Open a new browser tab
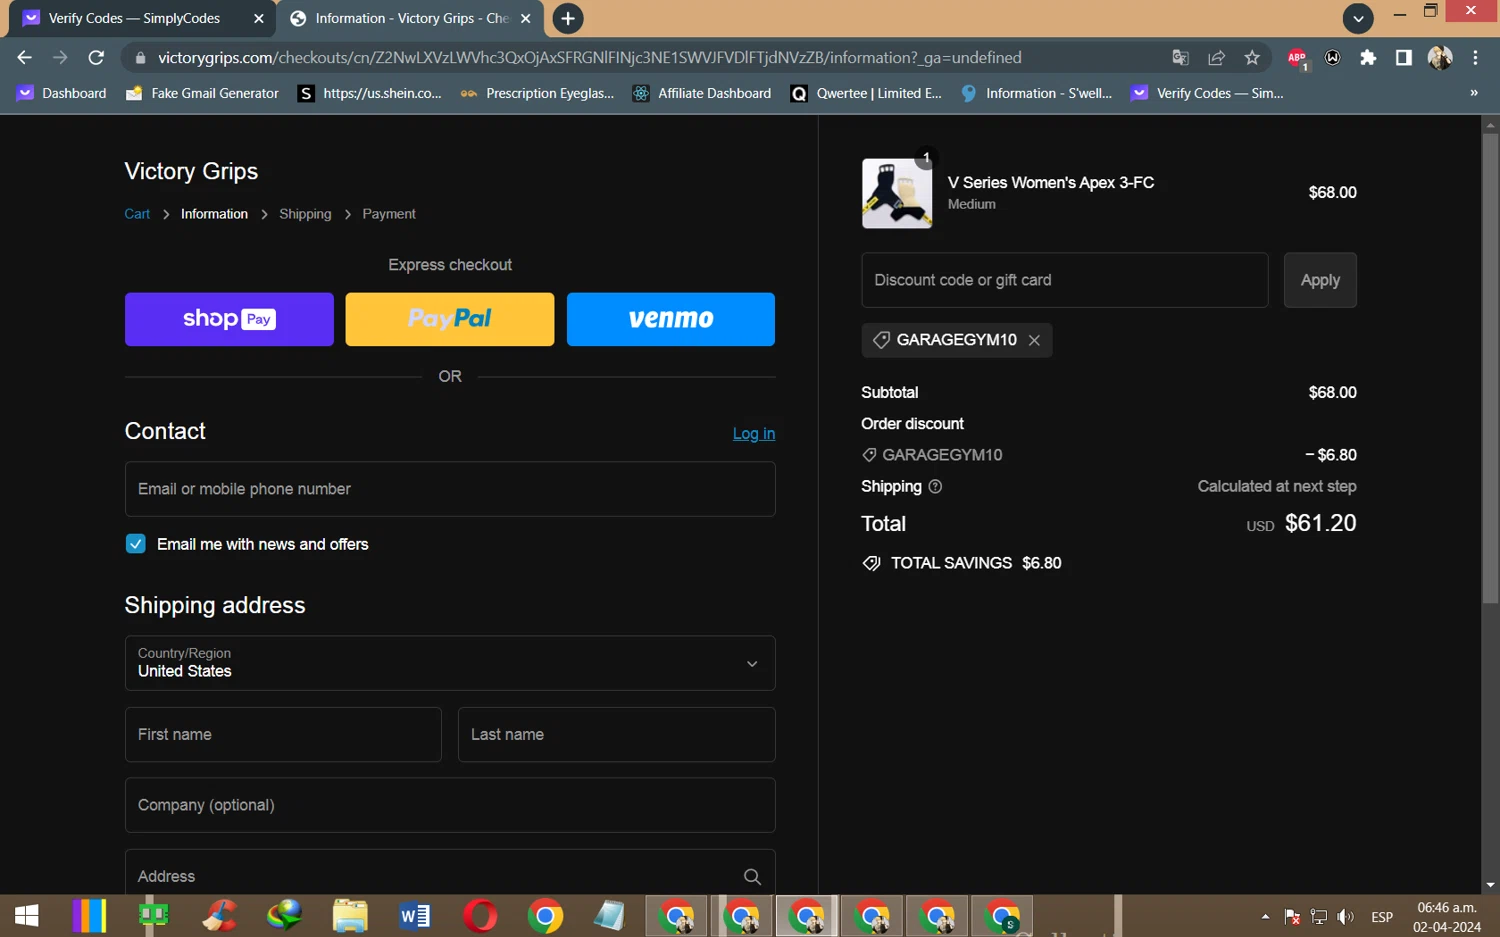1500x937 pixels. (x=567, y=18)
